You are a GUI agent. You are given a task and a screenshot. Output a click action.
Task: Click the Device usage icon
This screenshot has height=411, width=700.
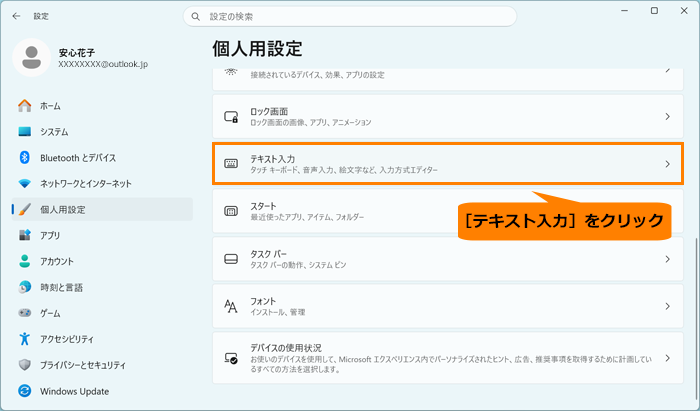tap(231, 358)
